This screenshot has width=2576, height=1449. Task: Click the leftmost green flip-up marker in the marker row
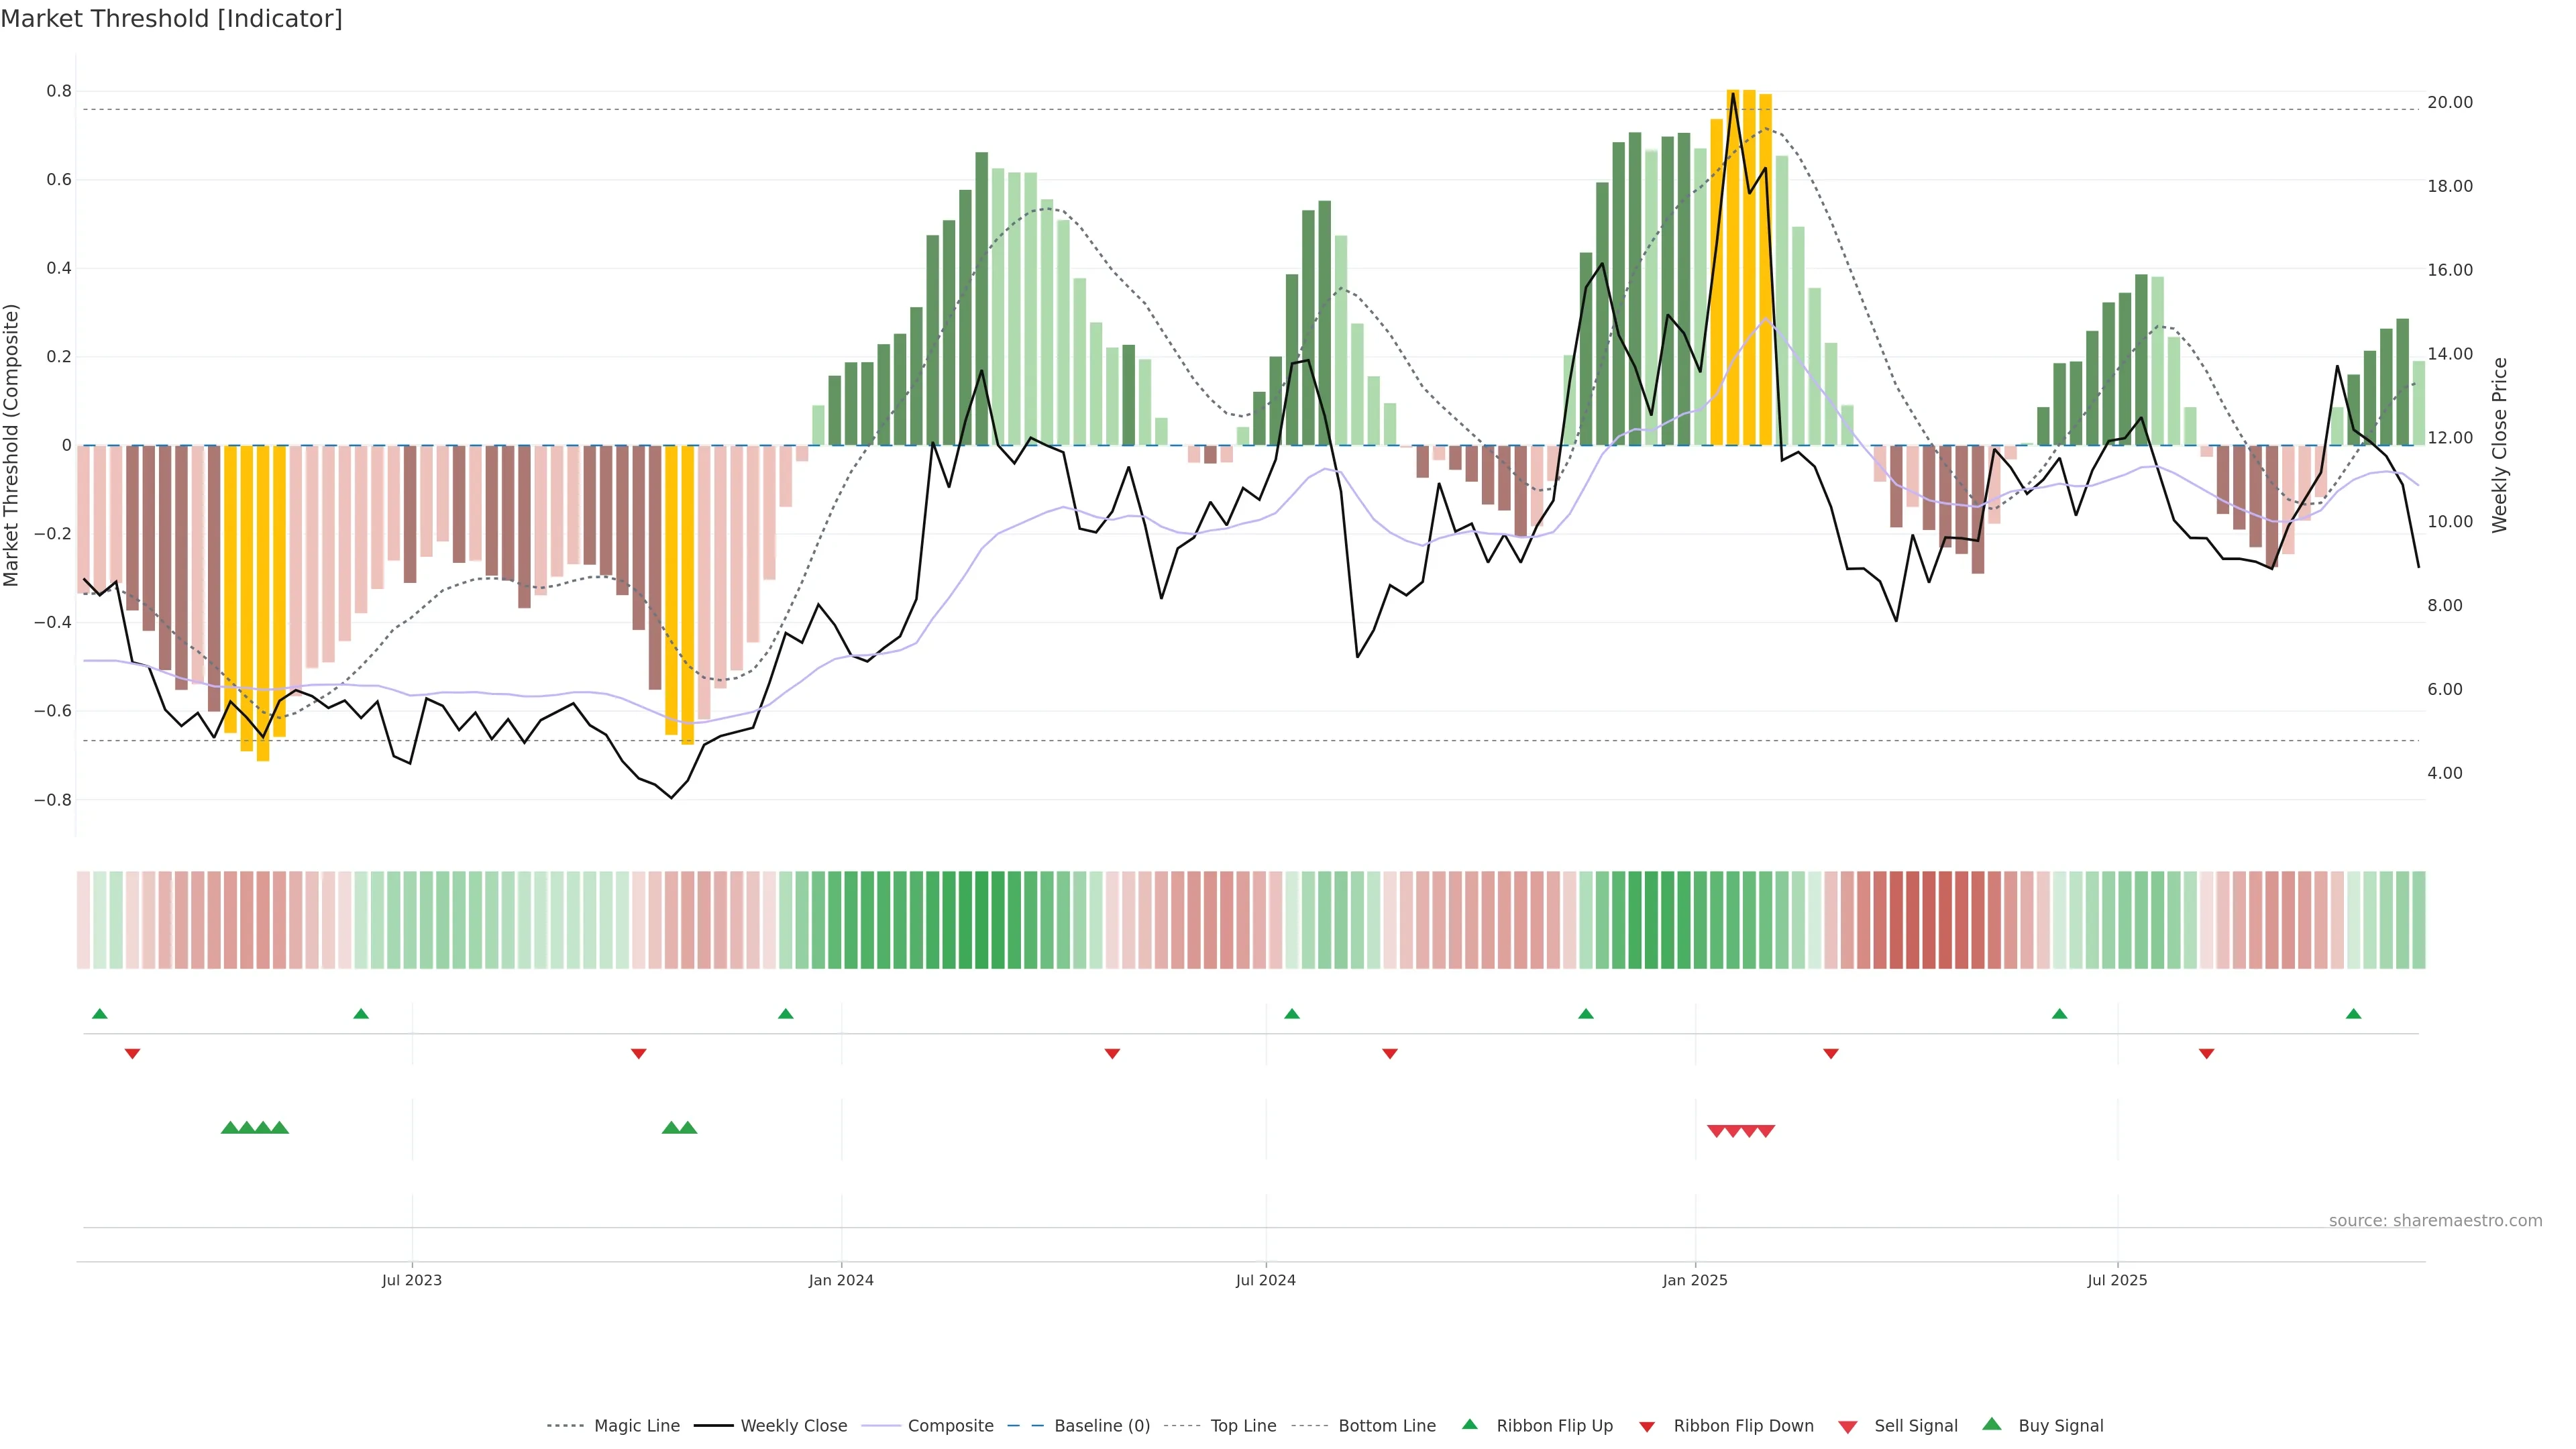tap(99, 1014)
